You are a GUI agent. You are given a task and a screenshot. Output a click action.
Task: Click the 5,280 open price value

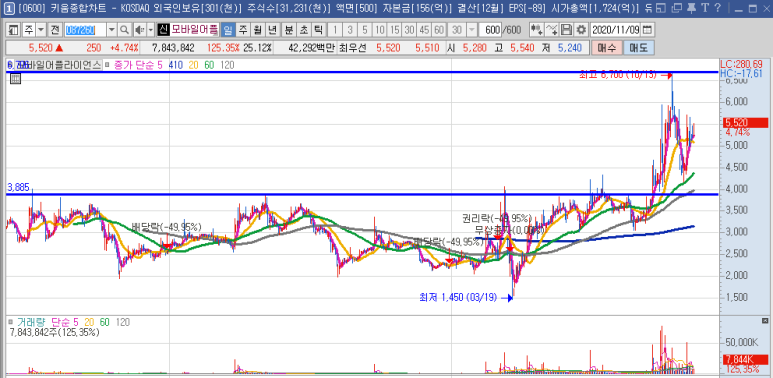476,48
